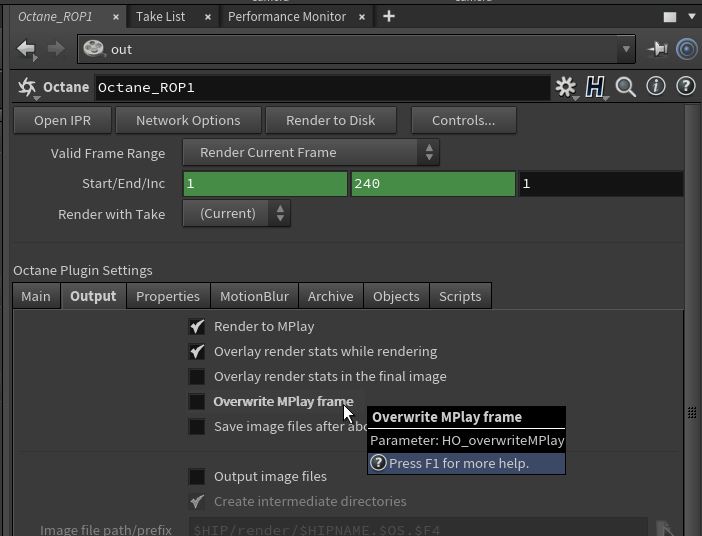702x536 pixels.
Task: Close the Performance Monitor tab
Action: click(362, 17)
